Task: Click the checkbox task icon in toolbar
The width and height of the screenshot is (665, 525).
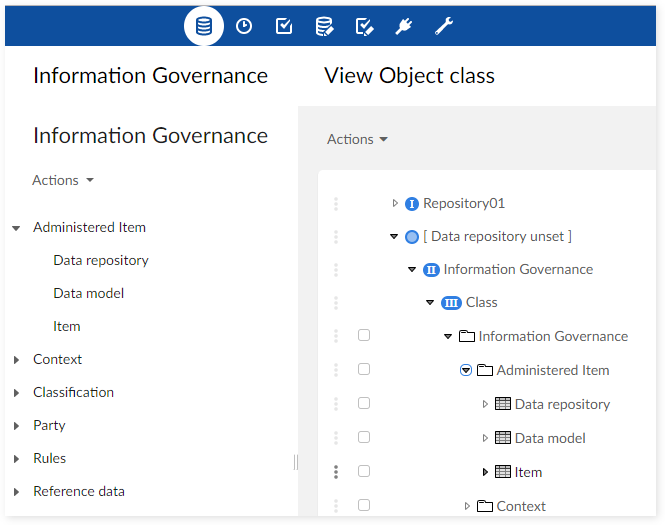Action: click(x=284, y=27)
